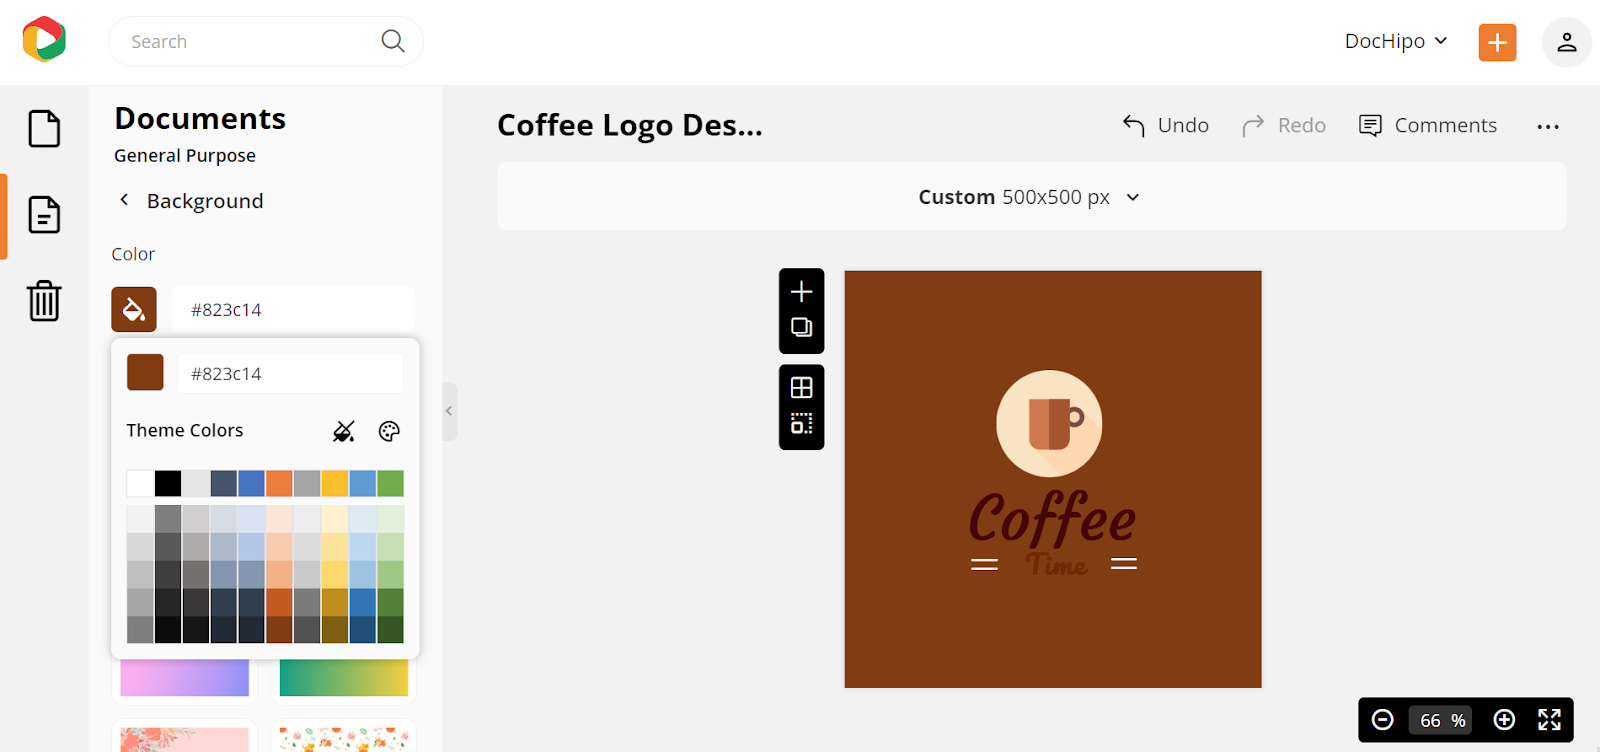The image size is (1600, 752).
Task: Pick the black theme color swatch
Action: click(168, 484)
